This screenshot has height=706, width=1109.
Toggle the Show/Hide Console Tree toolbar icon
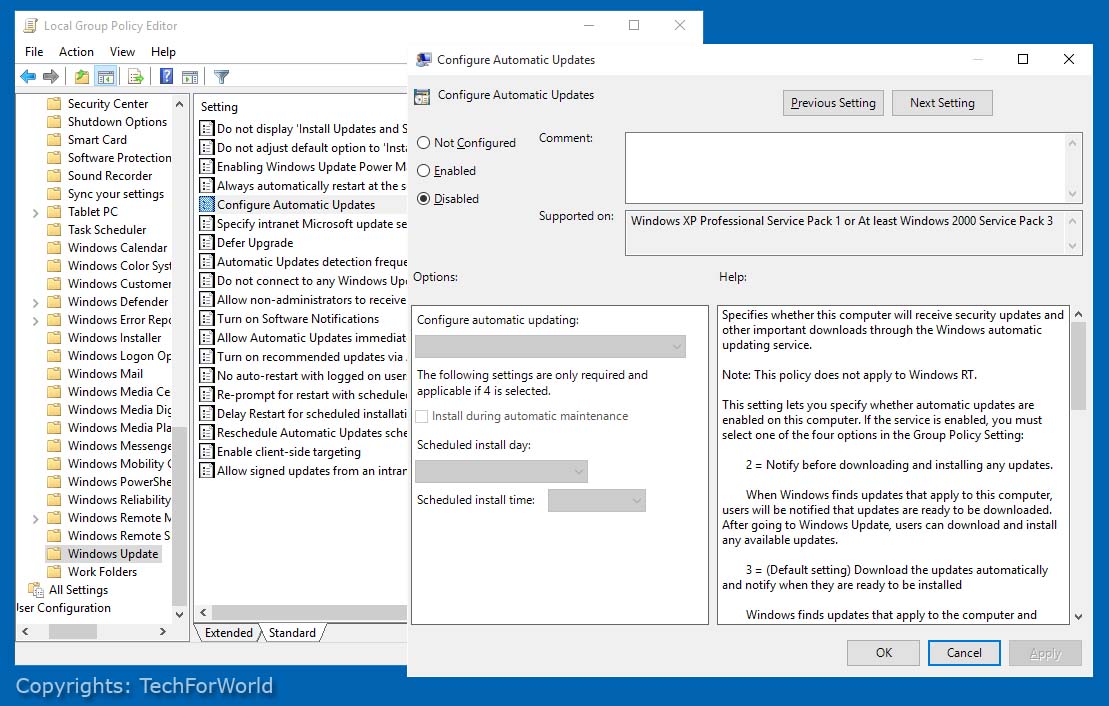[105, 76]
